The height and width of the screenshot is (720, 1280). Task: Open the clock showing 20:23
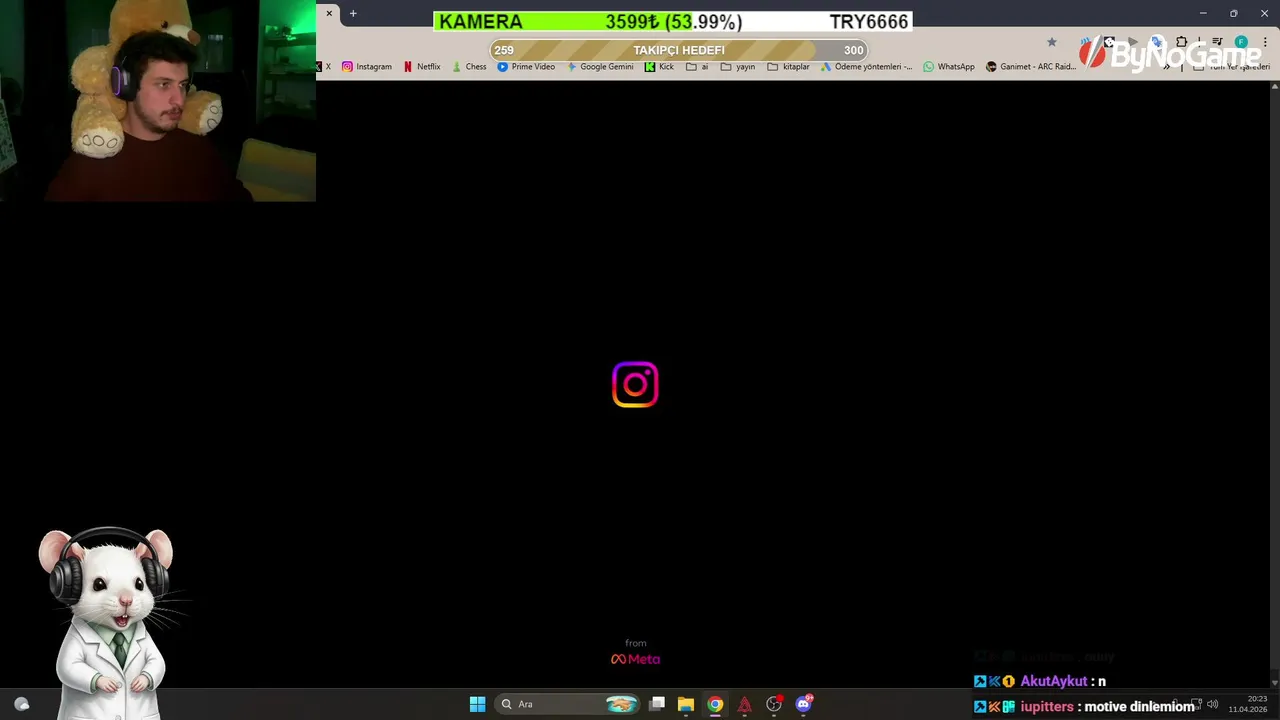(1248, 704)
